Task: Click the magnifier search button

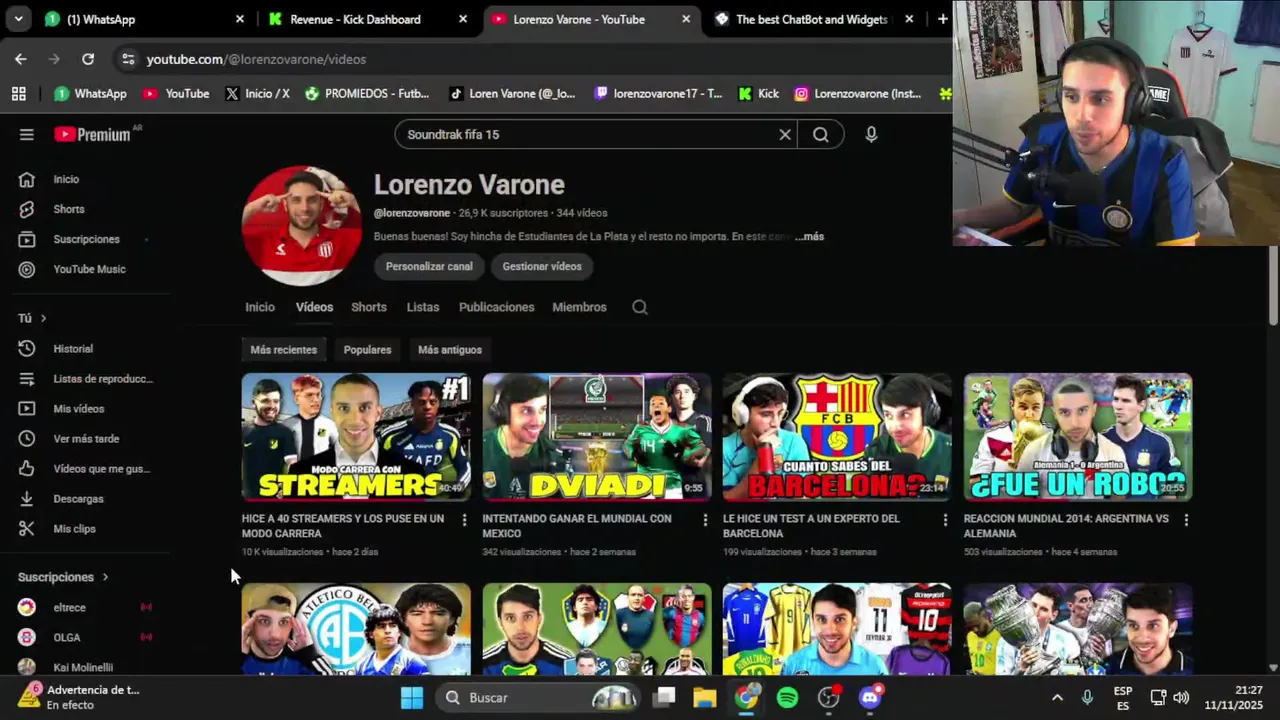Action: (821, 134)
